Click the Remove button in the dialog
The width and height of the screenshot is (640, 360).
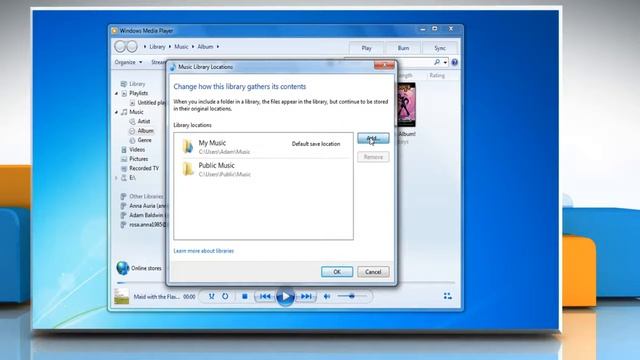click(x=373, y=157)
